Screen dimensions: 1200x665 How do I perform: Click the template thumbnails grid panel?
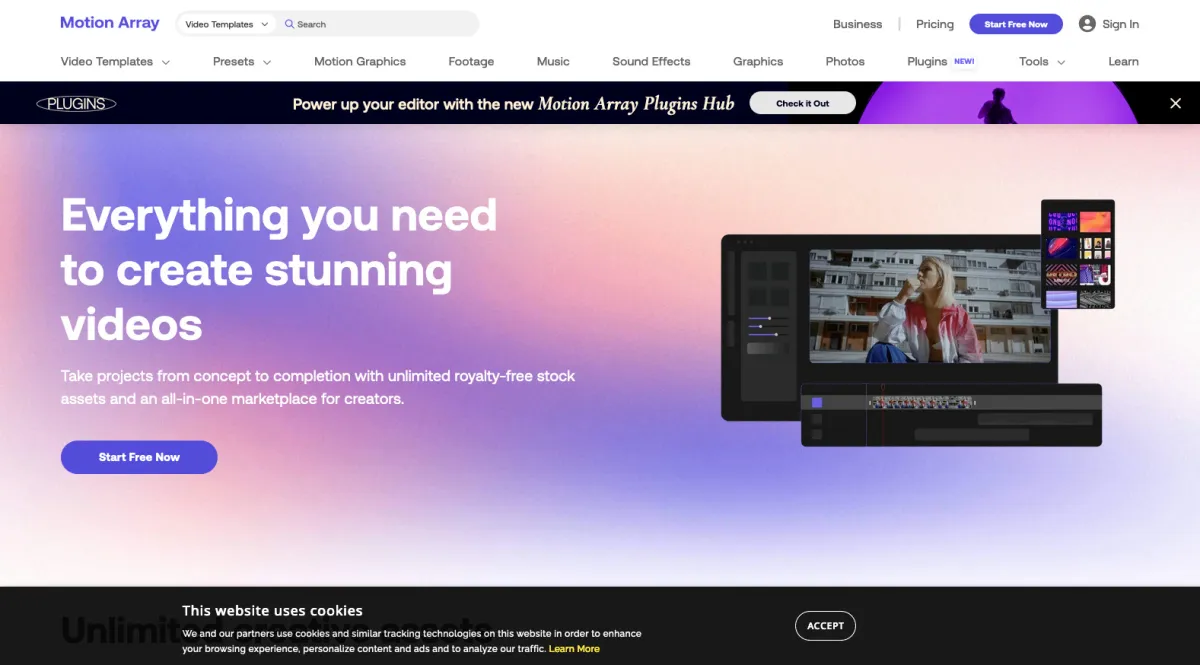pyautogui.click(x=1078, y=255)
